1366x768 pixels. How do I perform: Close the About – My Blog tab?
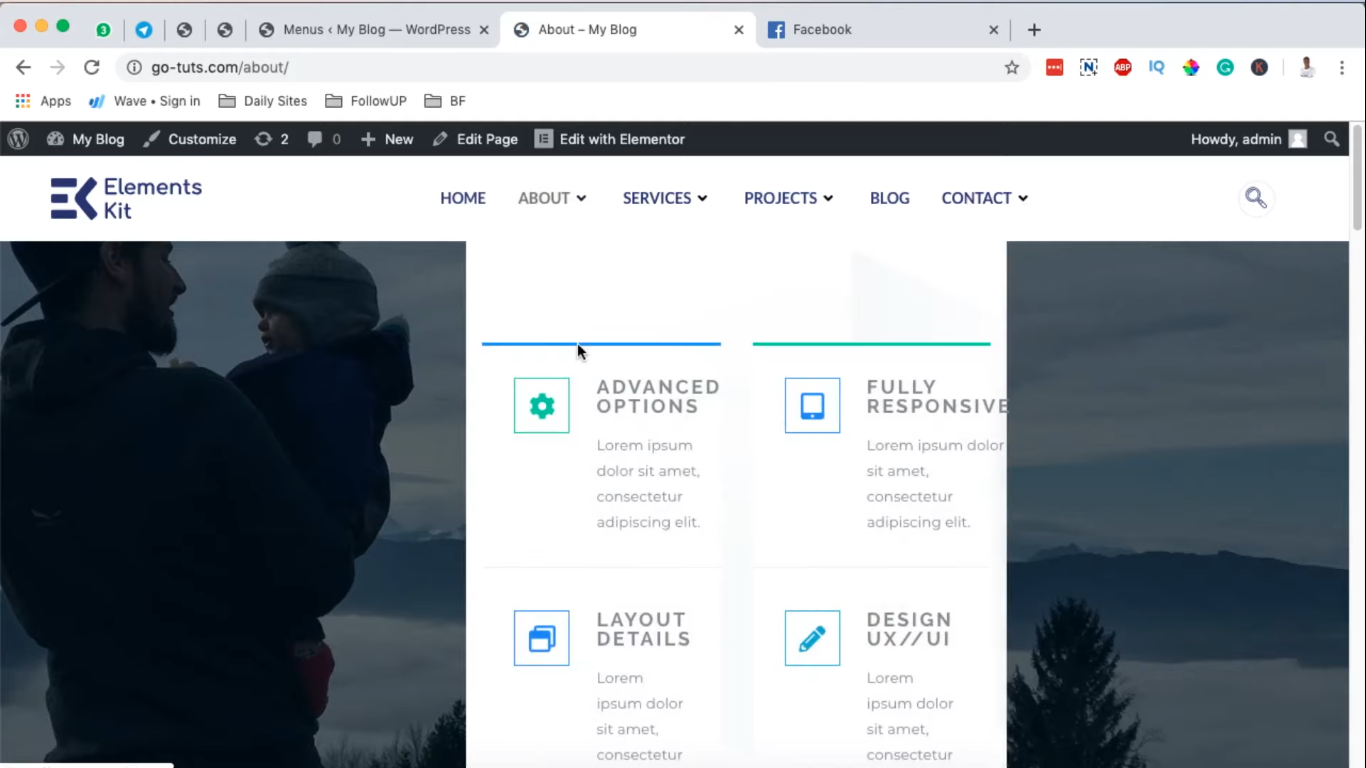tap(739, 30)
